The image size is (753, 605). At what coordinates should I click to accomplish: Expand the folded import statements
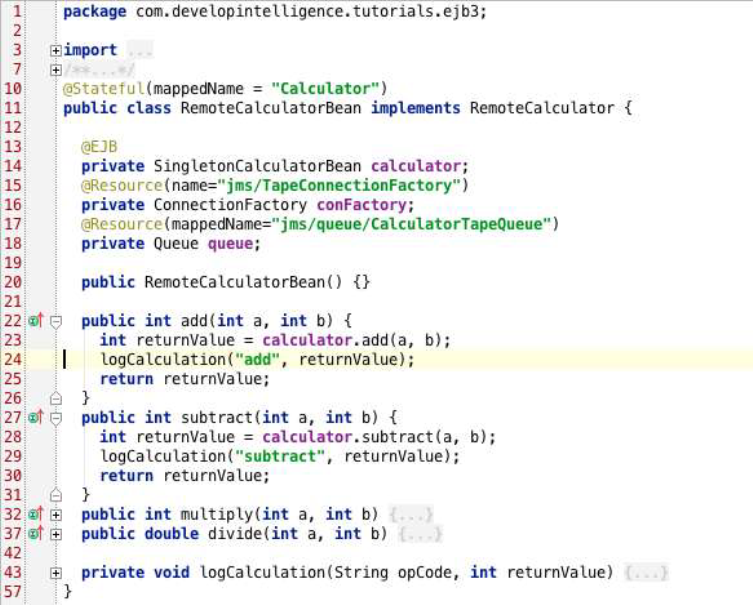(x=56, y=50)
